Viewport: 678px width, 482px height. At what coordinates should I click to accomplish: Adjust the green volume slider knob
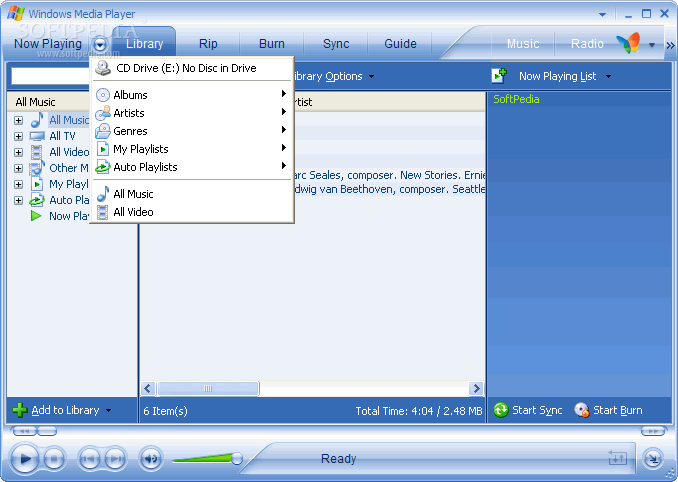pos(237,459)
